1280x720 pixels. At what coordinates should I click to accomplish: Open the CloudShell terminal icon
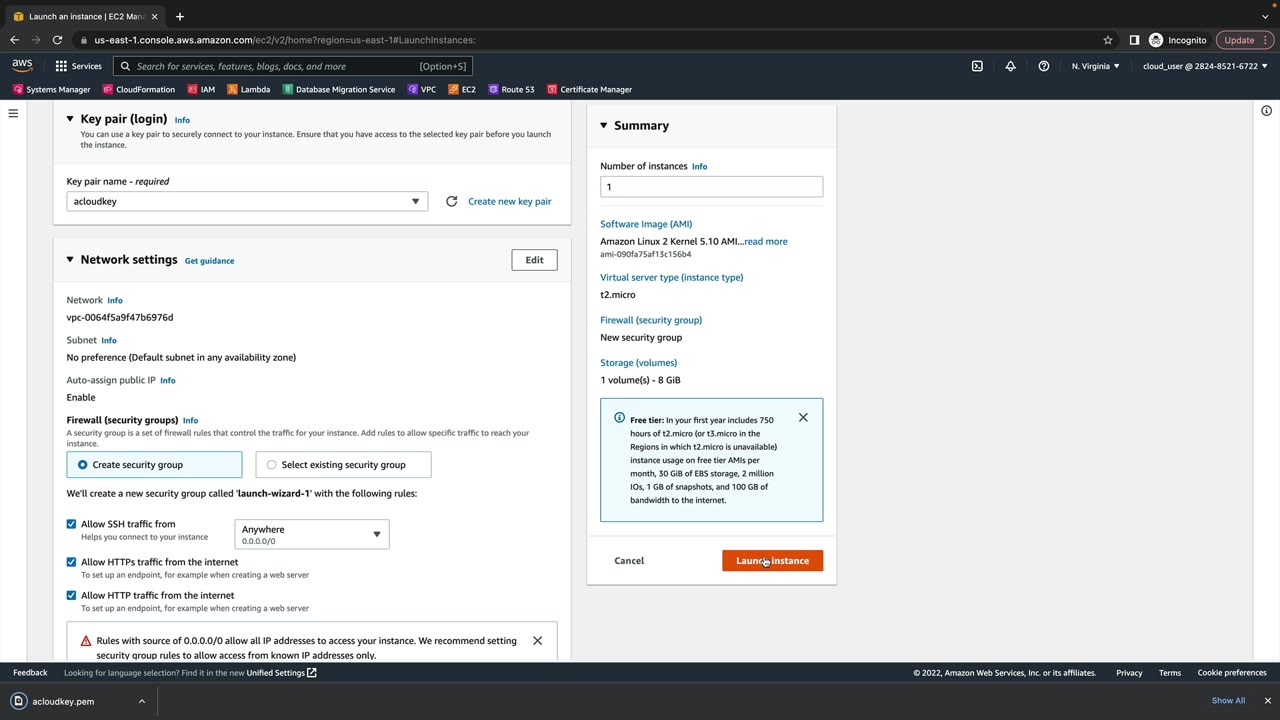pyautogui.click(x=977, y=66)
